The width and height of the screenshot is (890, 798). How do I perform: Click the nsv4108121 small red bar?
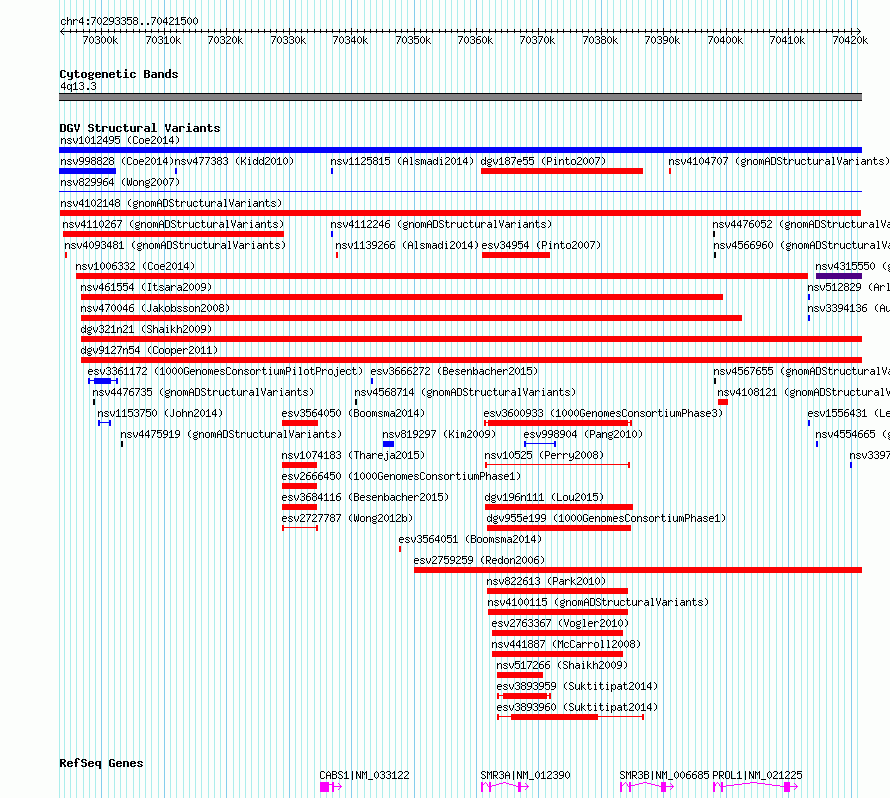click(723, 402)
